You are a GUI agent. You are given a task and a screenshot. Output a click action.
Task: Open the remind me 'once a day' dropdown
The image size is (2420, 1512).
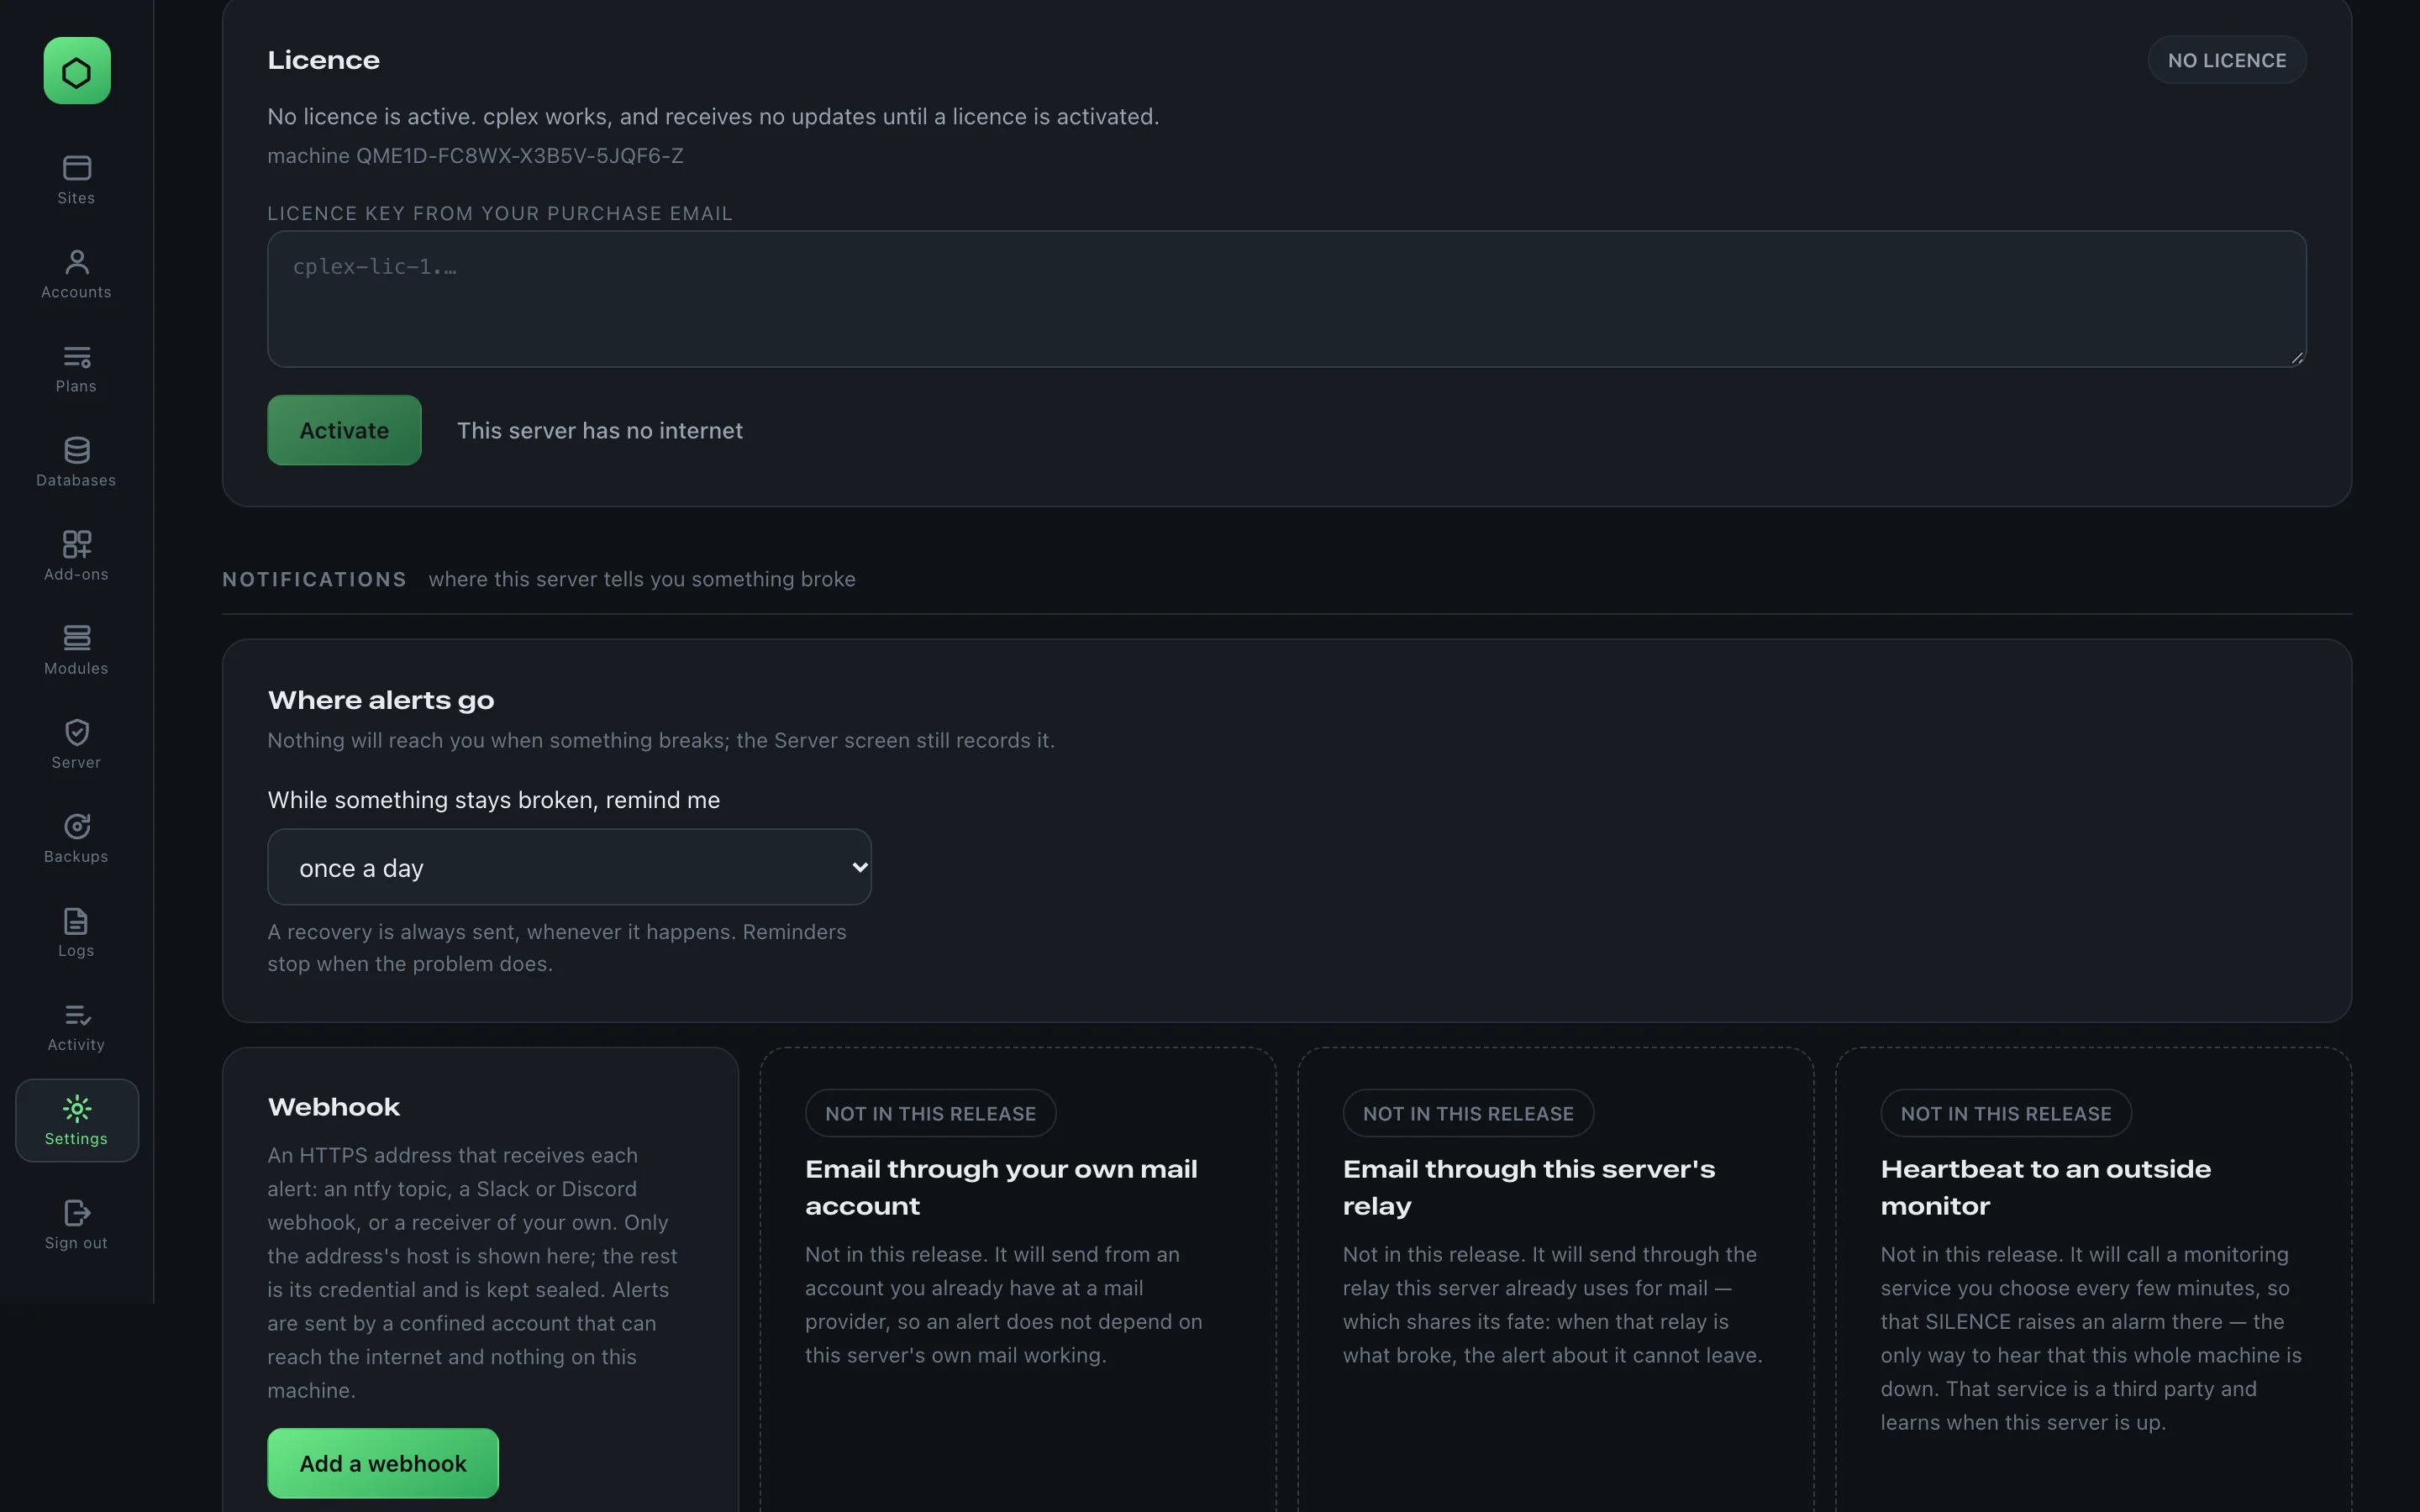pos(569,867)
